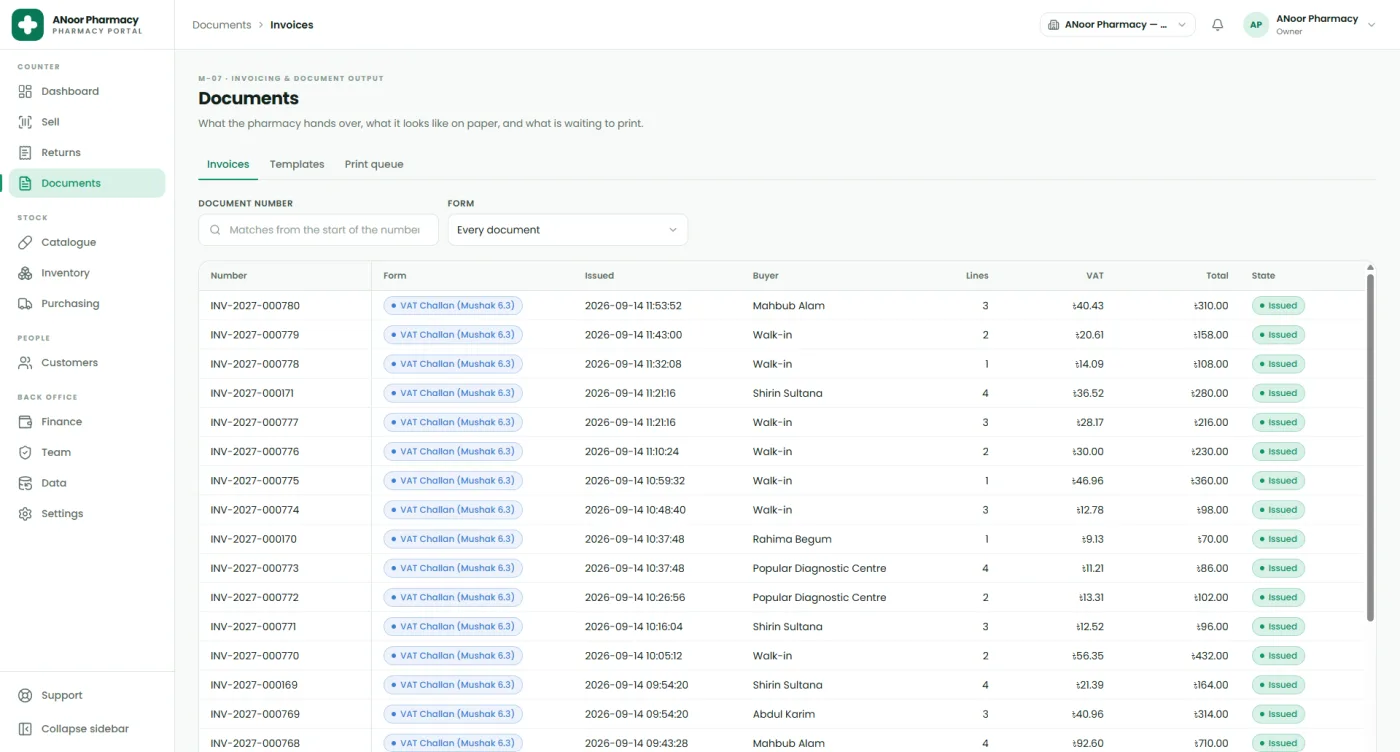1400x752 pixels.
Task: Click issued time 2026-09-14 10:16:04
Action: click(634, 627)
